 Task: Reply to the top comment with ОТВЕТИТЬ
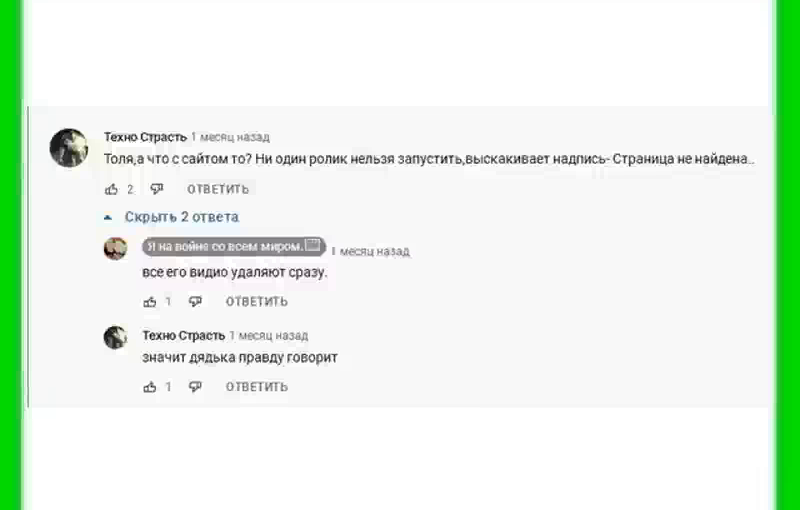(218, 190)
